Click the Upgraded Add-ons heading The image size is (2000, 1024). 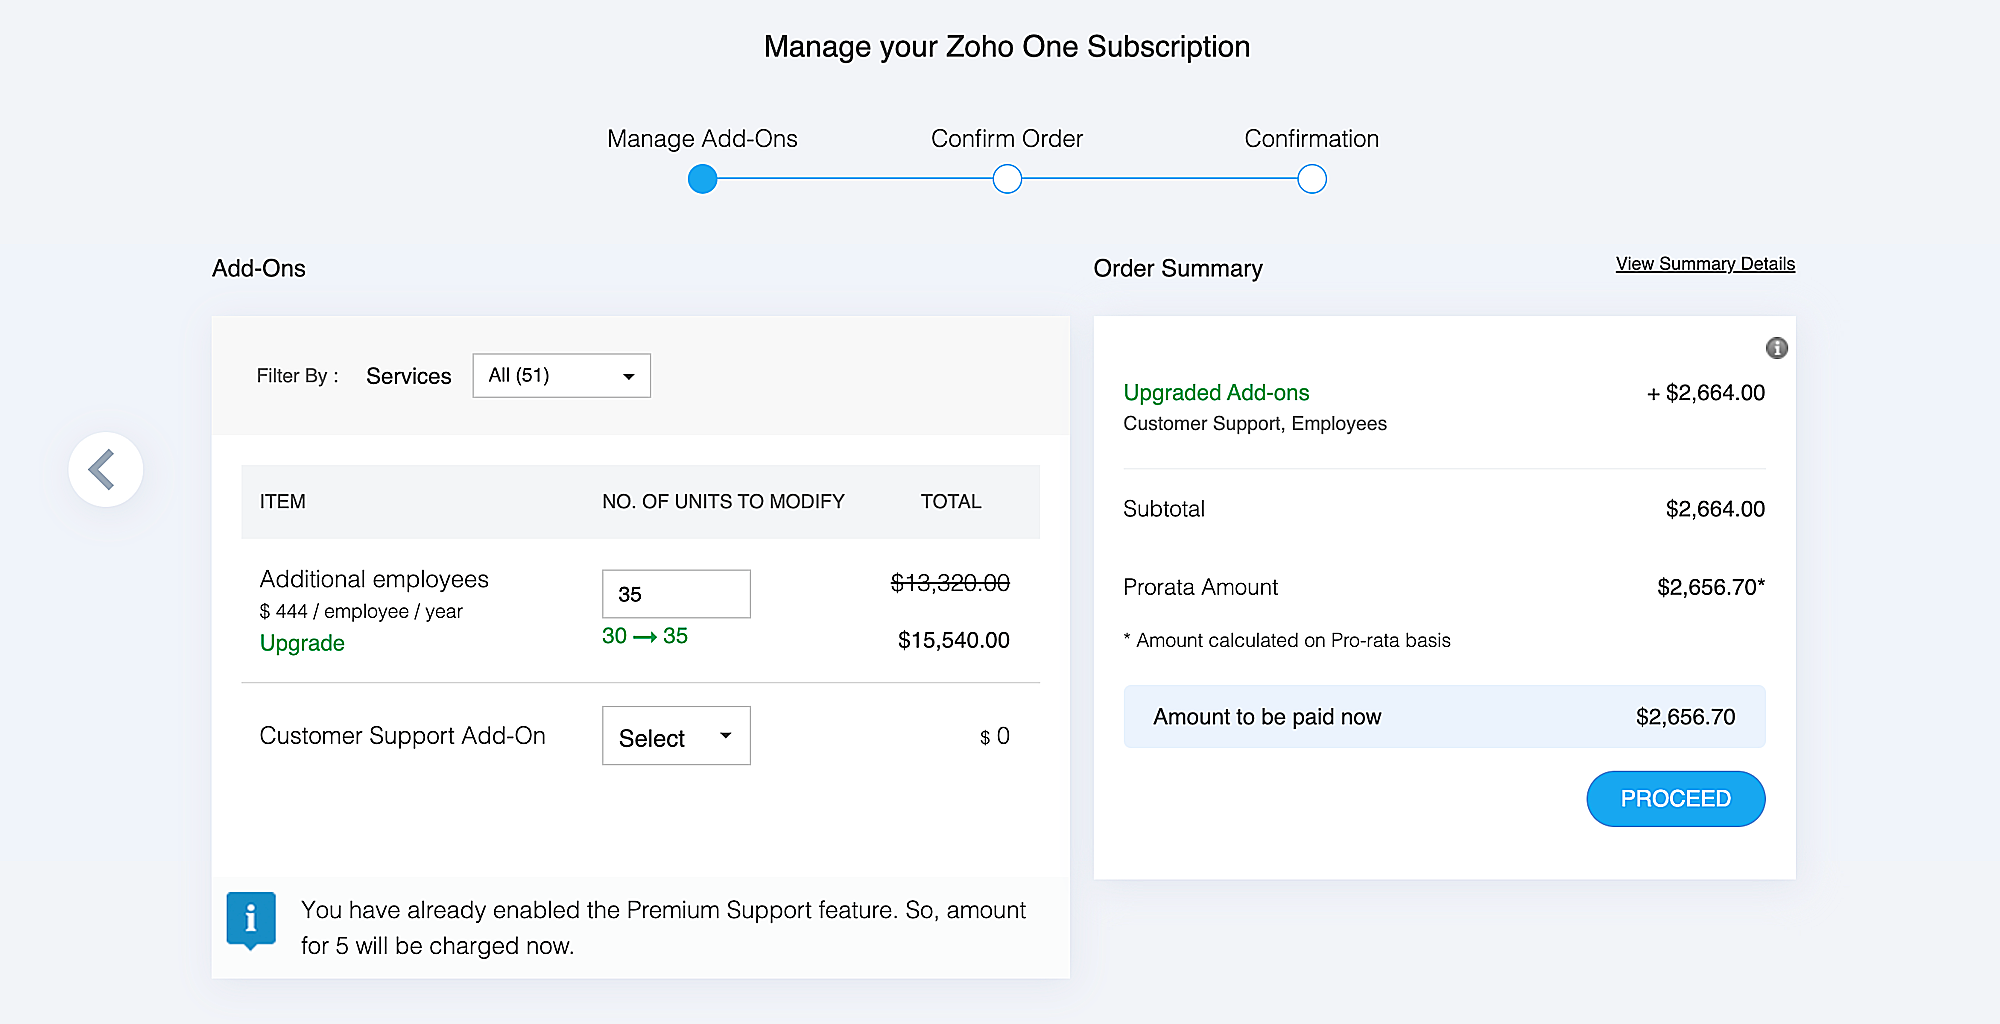click(x=1216, y=392)
